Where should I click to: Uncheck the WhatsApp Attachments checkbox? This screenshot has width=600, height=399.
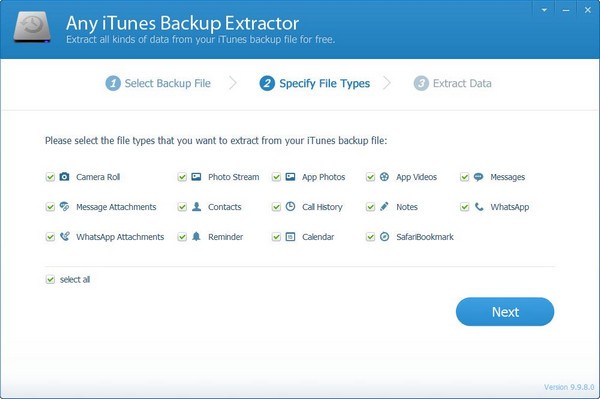50,237
